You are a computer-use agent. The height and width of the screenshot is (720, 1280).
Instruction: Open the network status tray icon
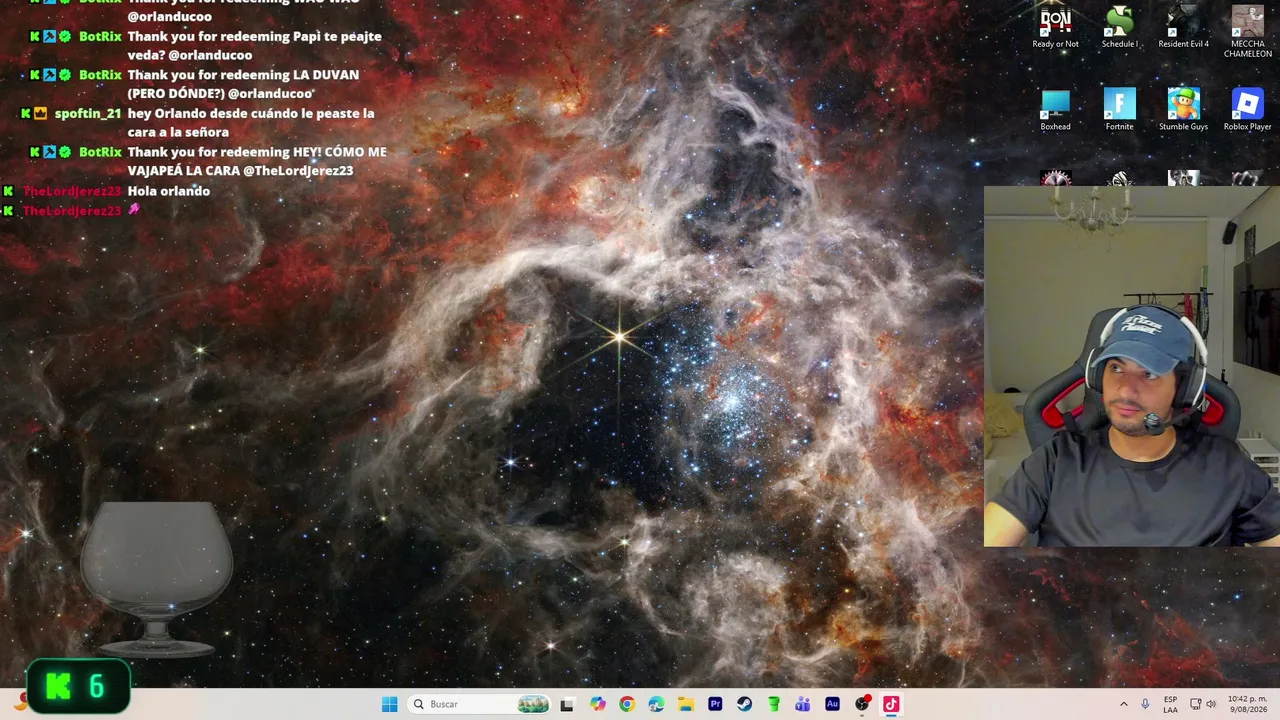[x=1195, y=704]
